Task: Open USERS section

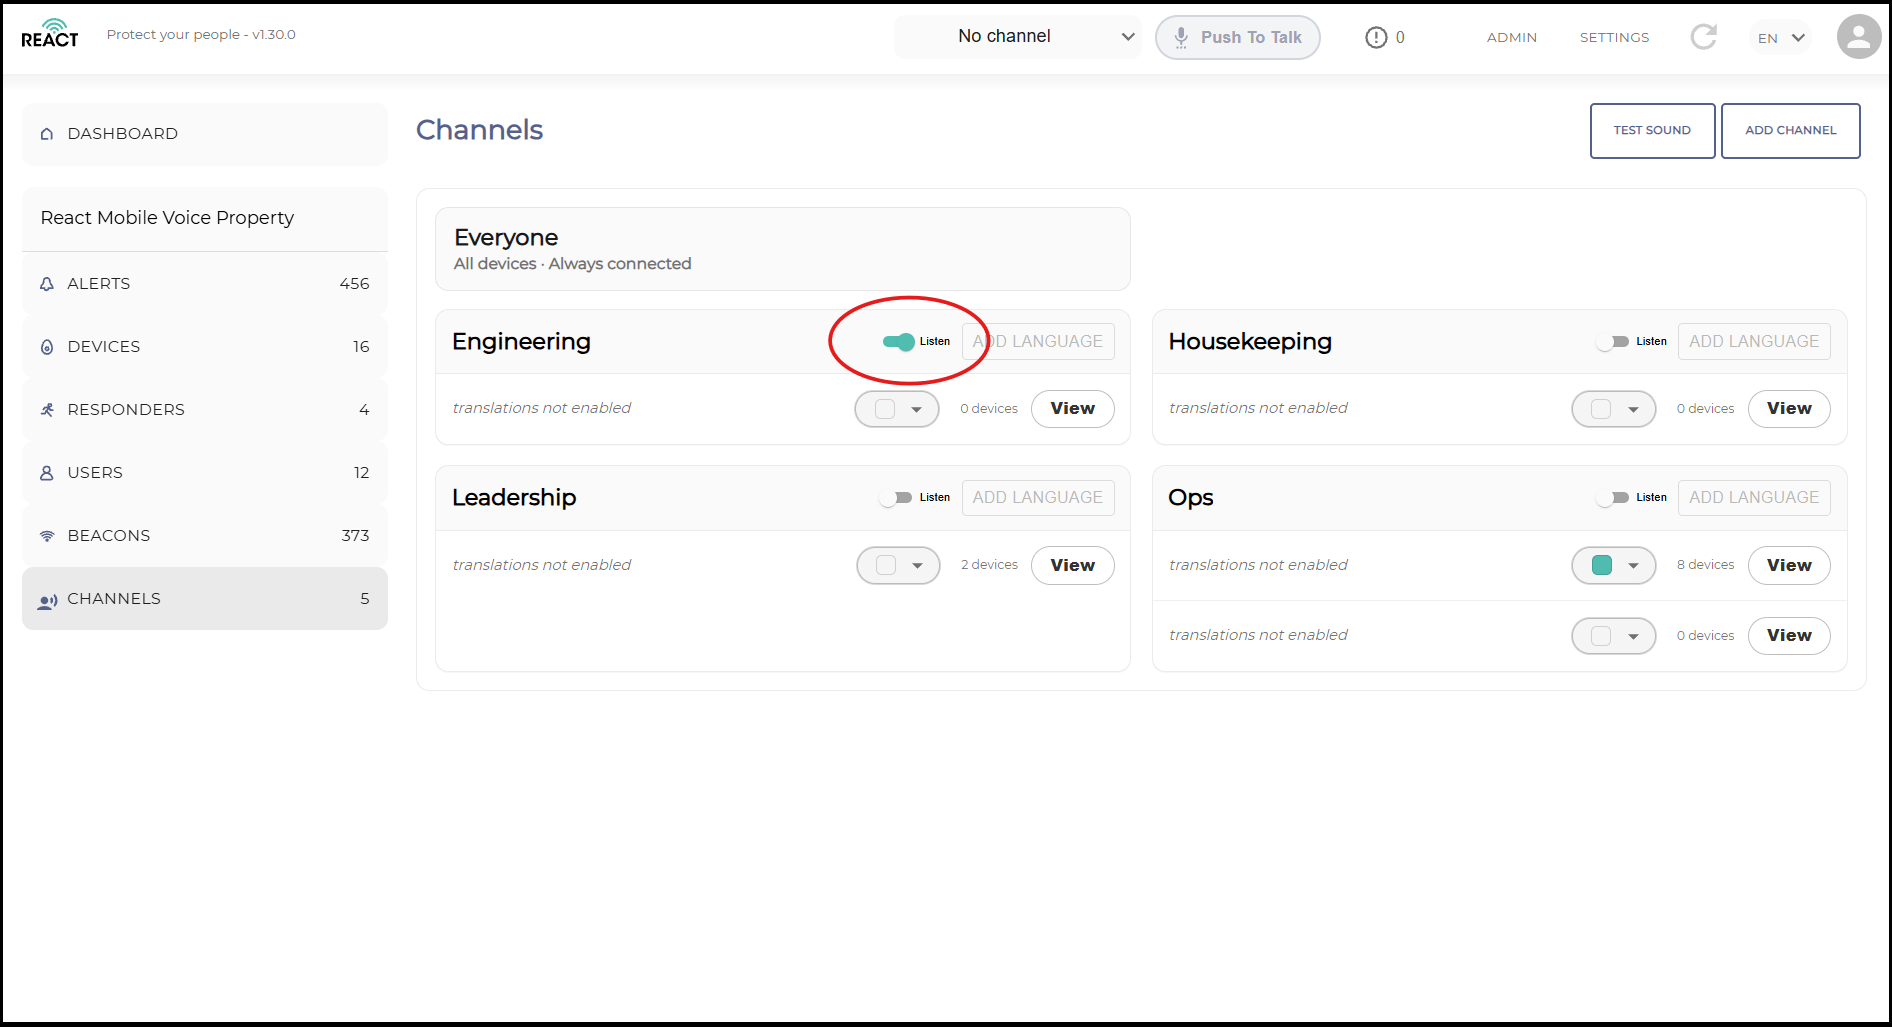Action: coord(205,473)
